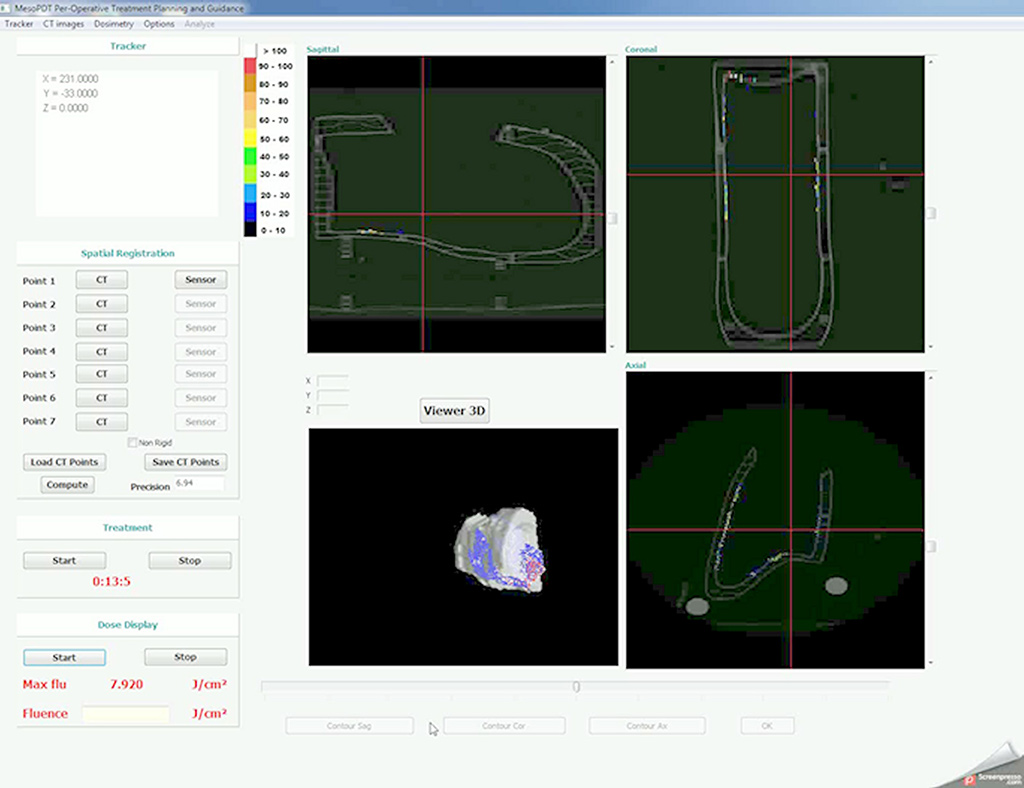Stop the Dose Display
This screenshot has height=788, width=1024.
pyautogui.click(x=185, y=657)
